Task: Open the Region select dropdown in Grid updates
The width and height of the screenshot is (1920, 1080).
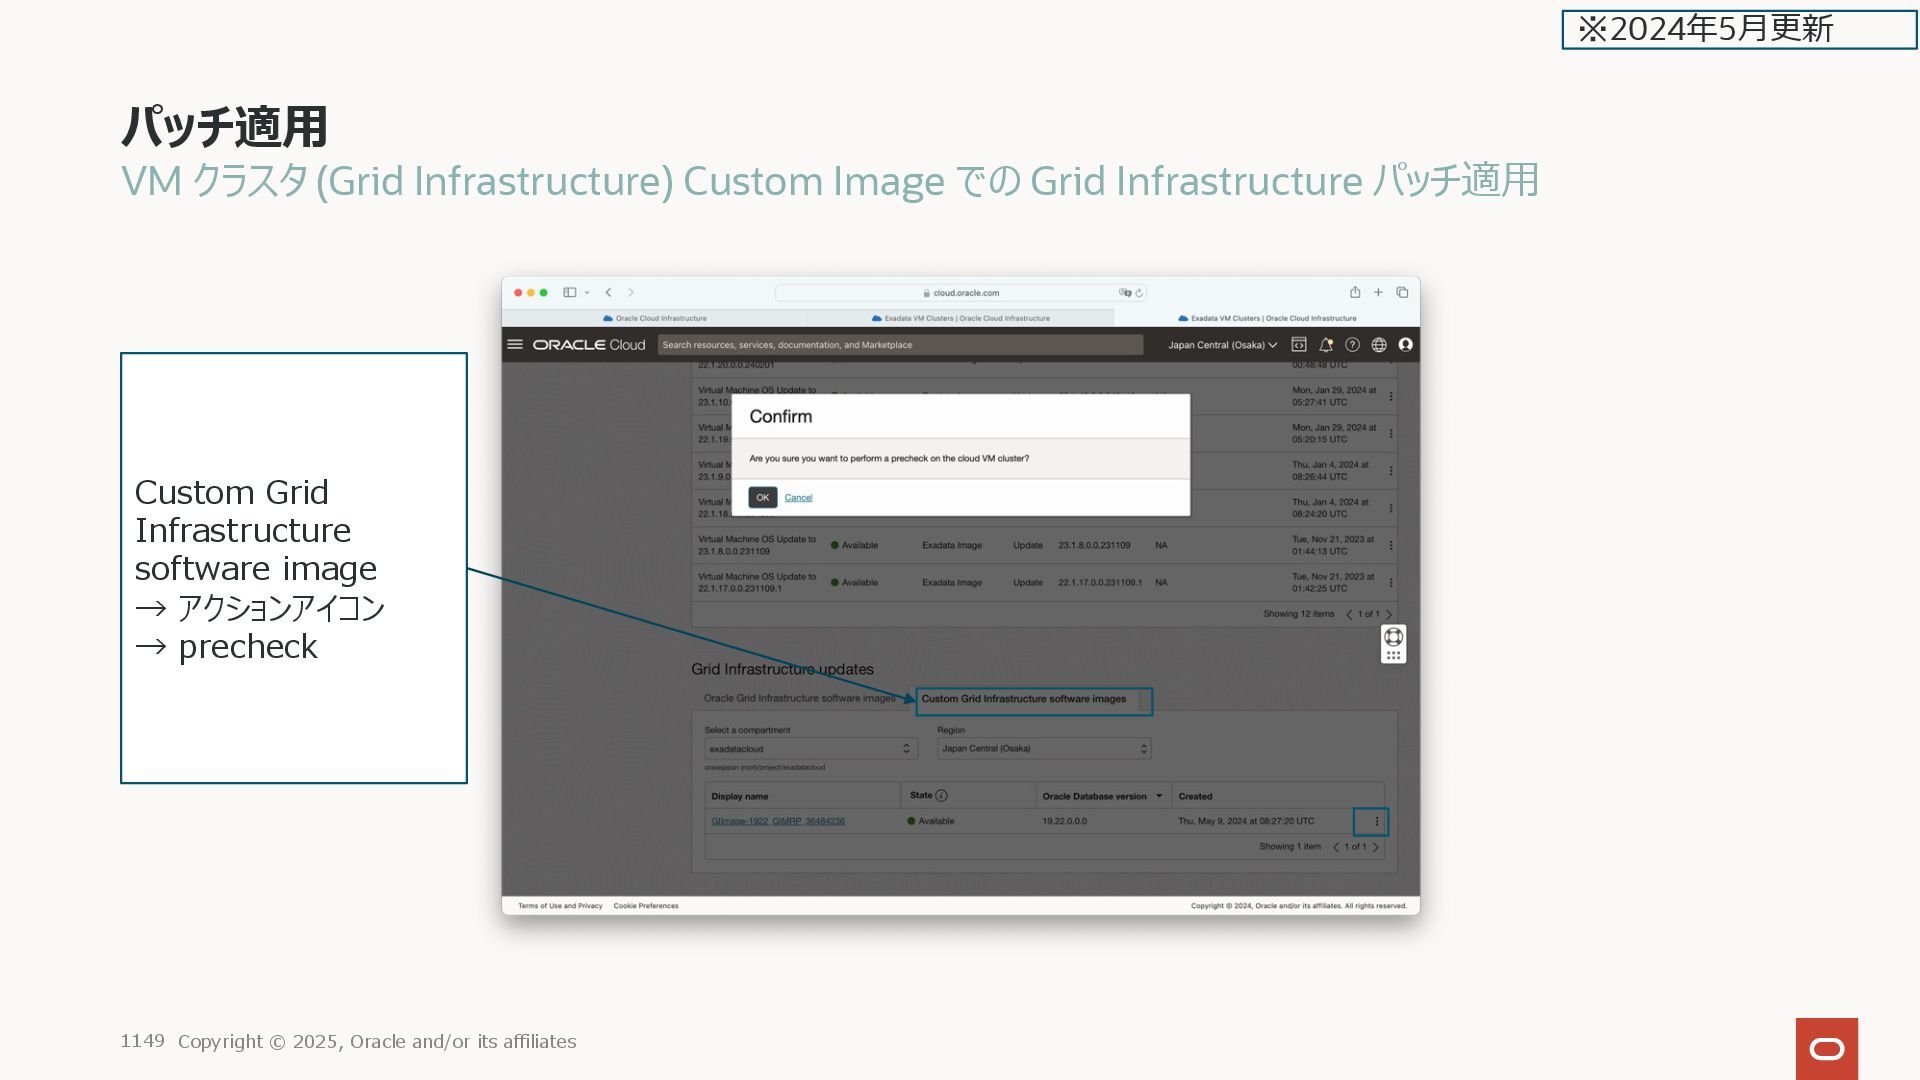Action: (x=1043, y=748)
